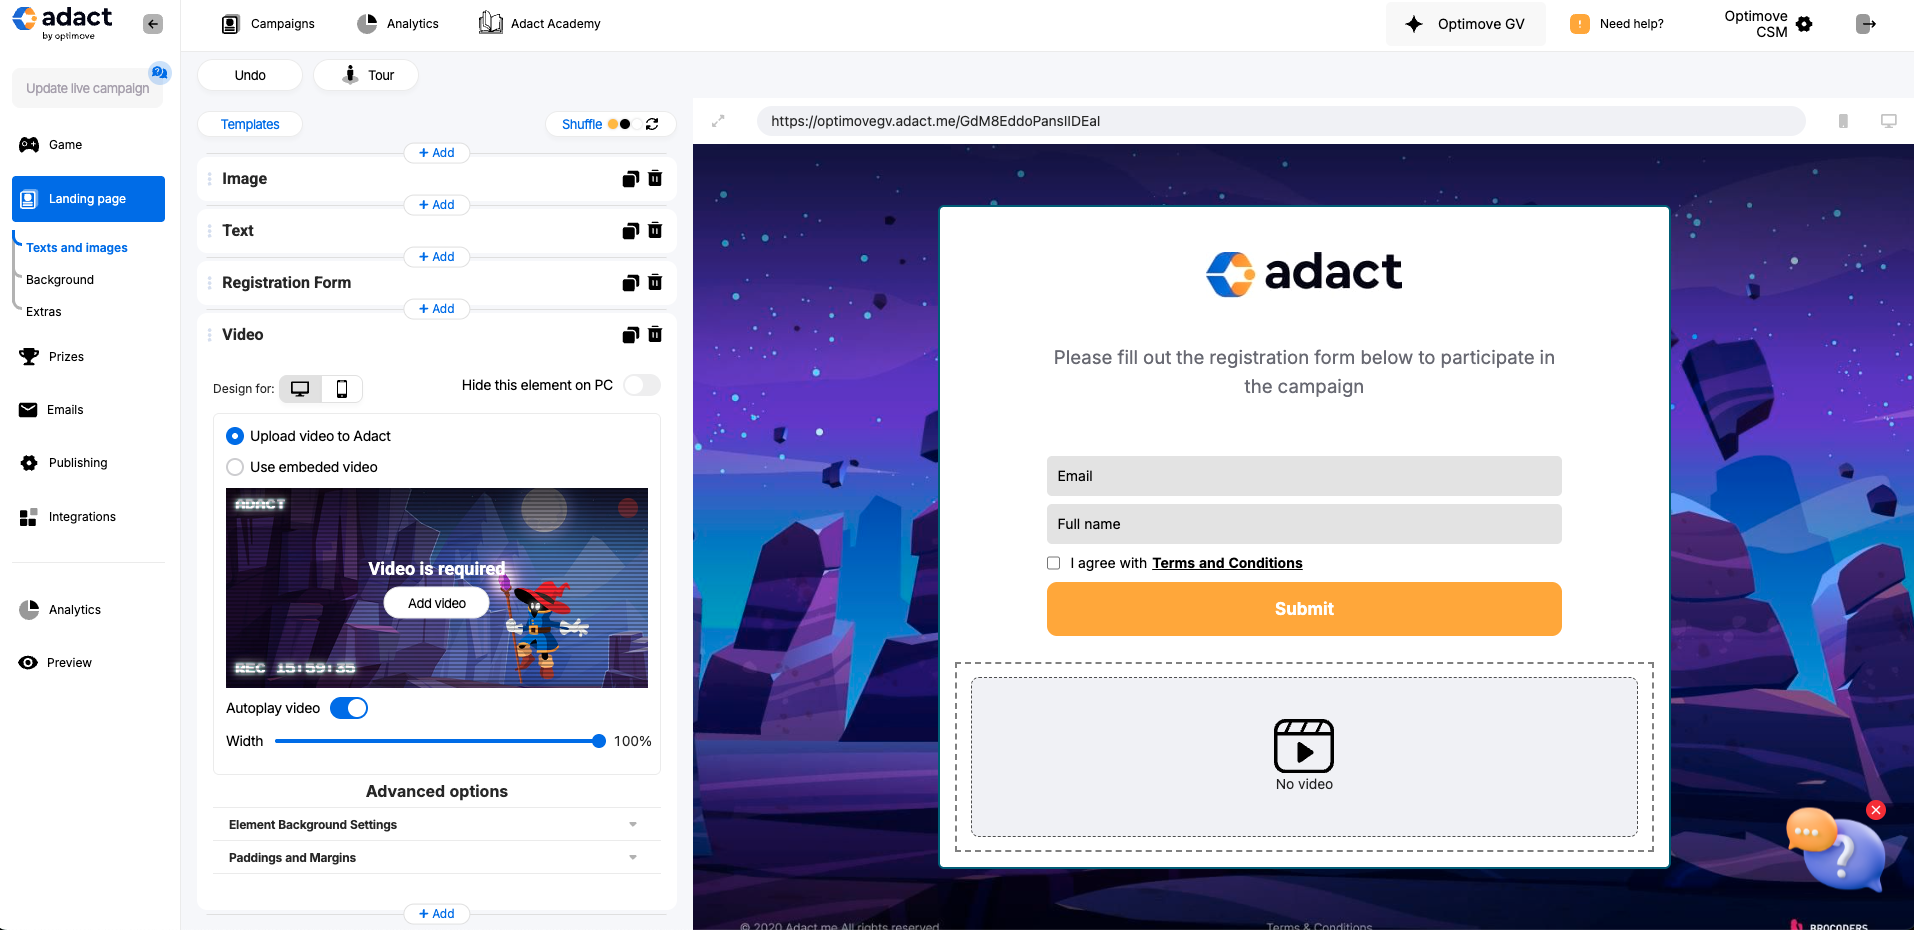Image resolution: width=1914 pixels, height=930 pixels.
Task: Add element below Video block
Action: click(x=437, y=914)
